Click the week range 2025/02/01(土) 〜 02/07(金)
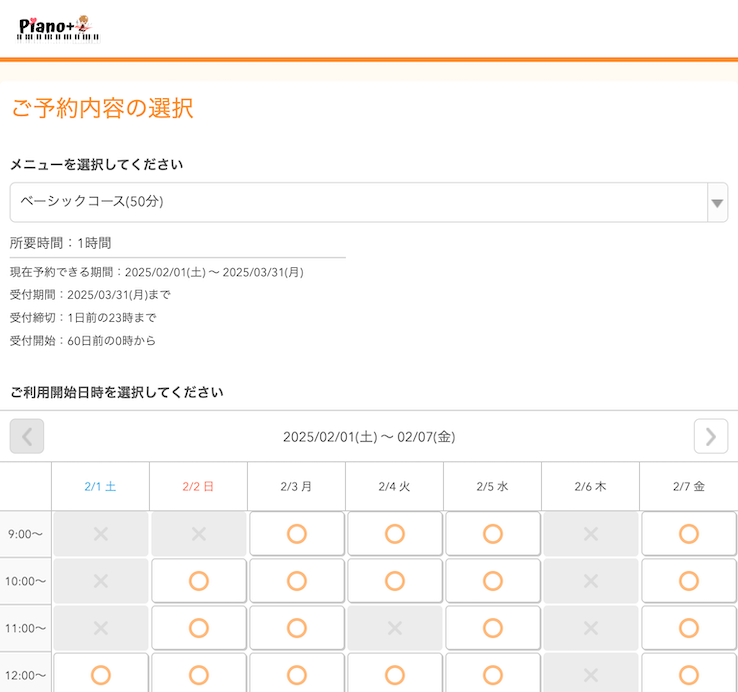Screen dimensions: 738x692 point(369,437)
